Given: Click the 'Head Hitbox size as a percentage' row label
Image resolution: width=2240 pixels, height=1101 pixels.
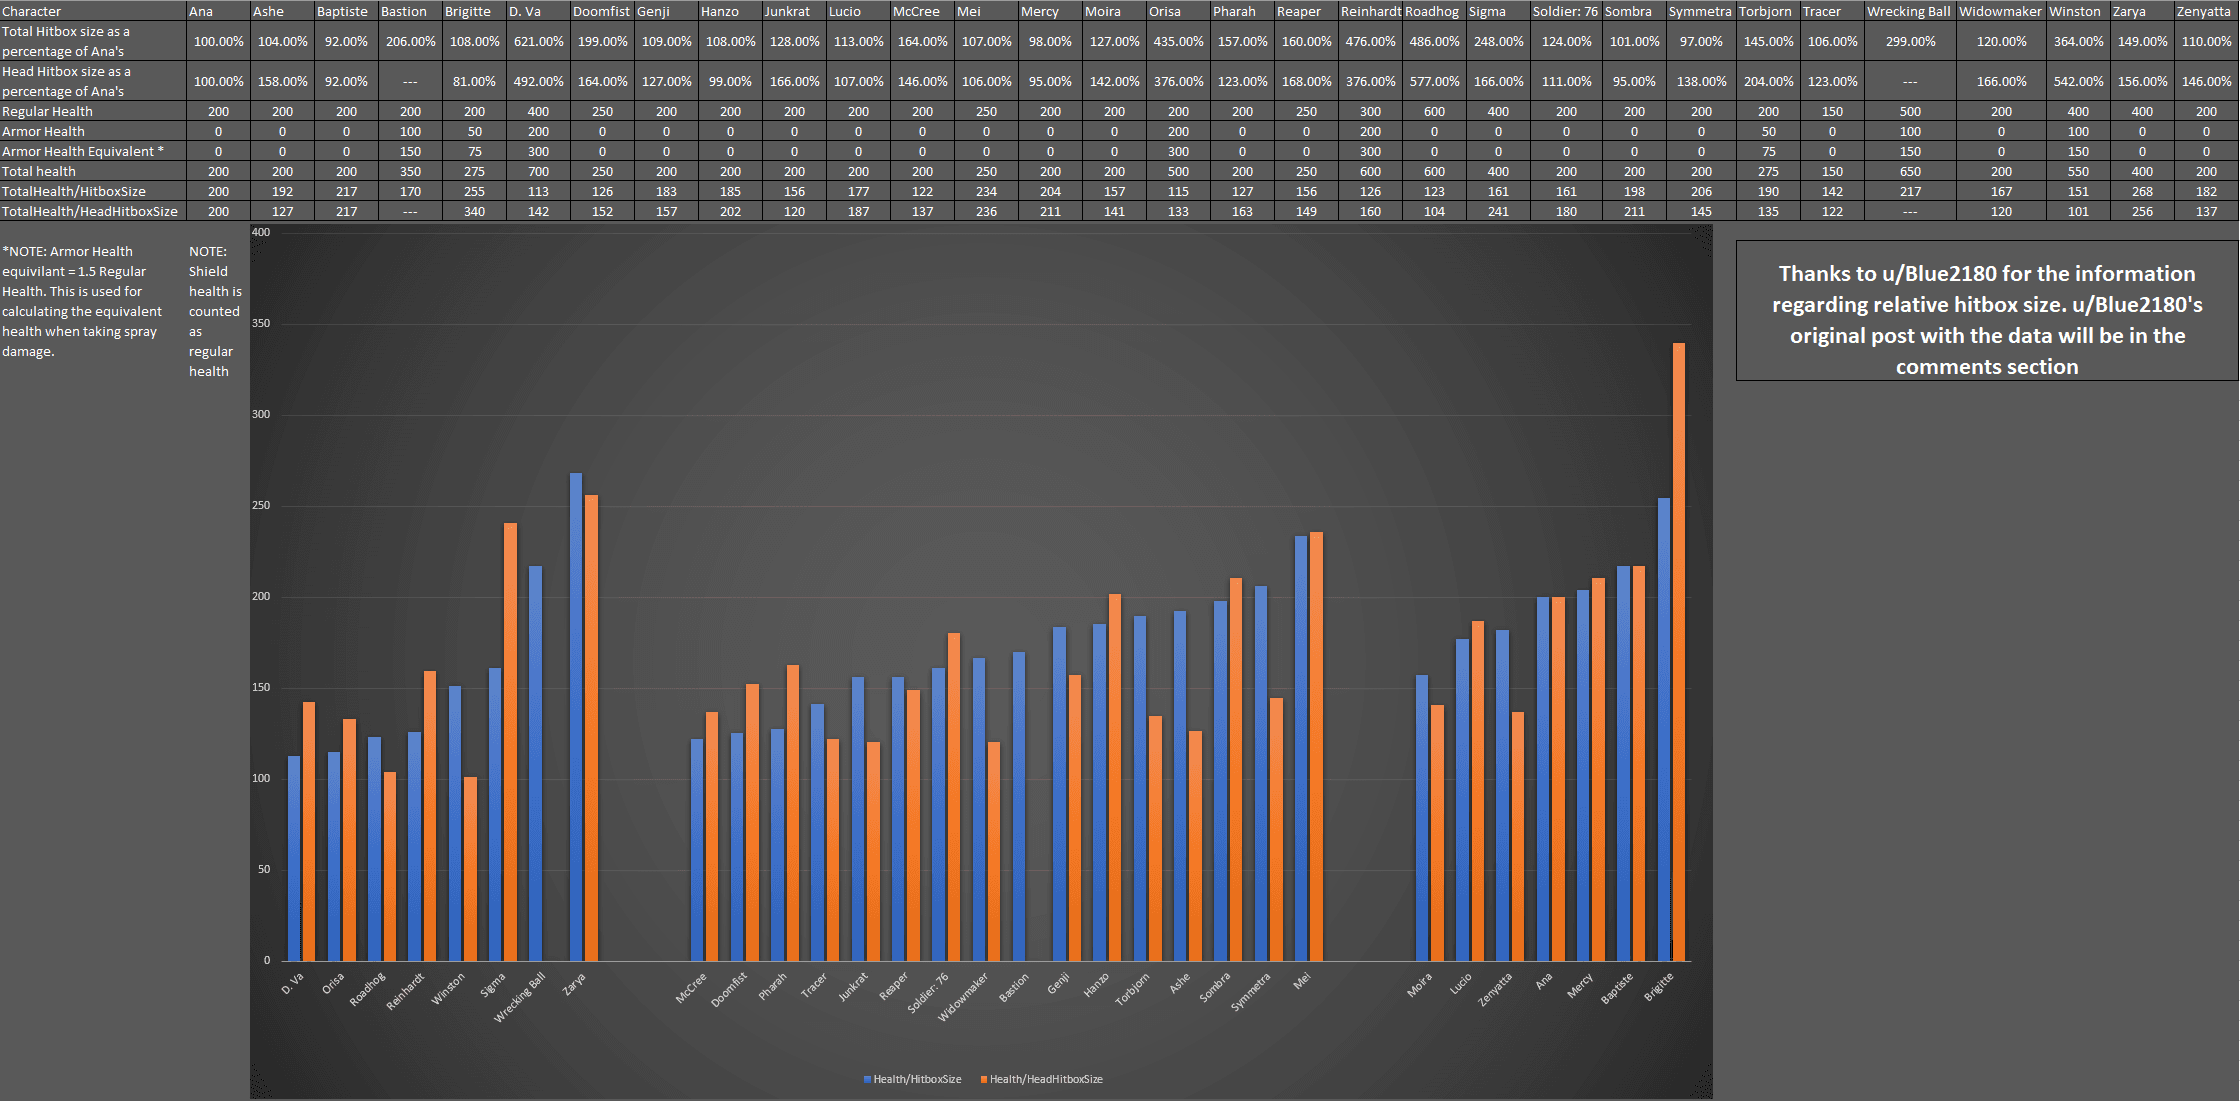Looking at the screenshot, I should coord(94,81).
